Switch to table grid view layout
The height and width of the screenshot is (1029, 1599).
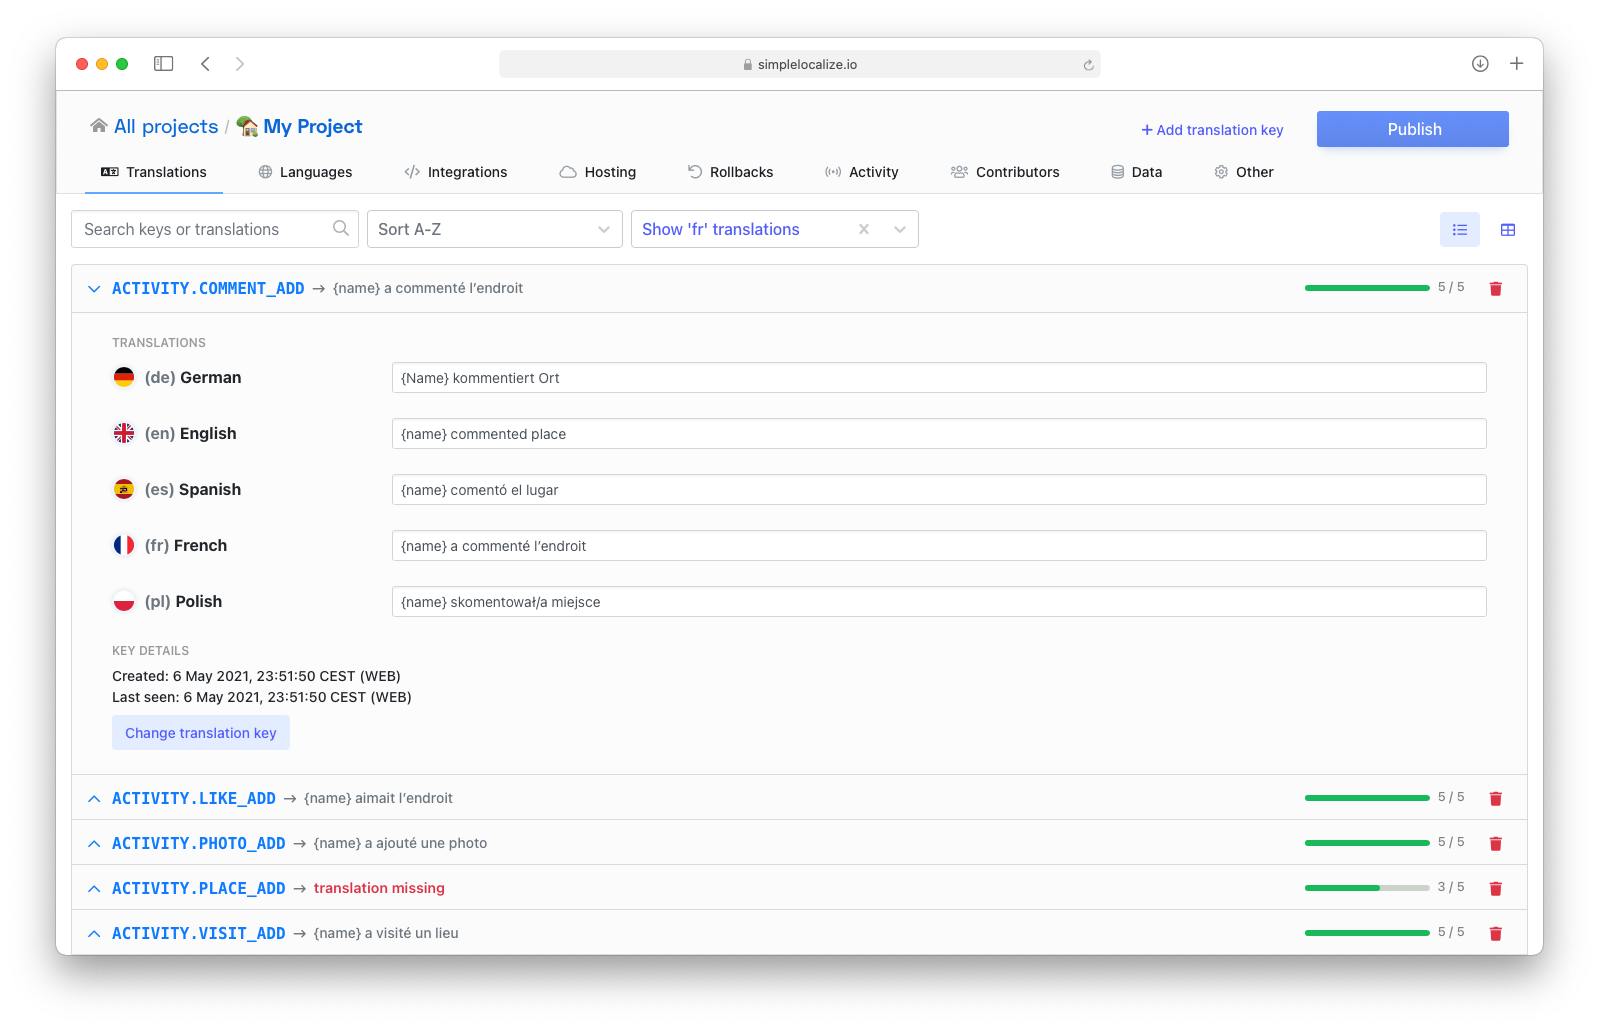click(1508, 230)
